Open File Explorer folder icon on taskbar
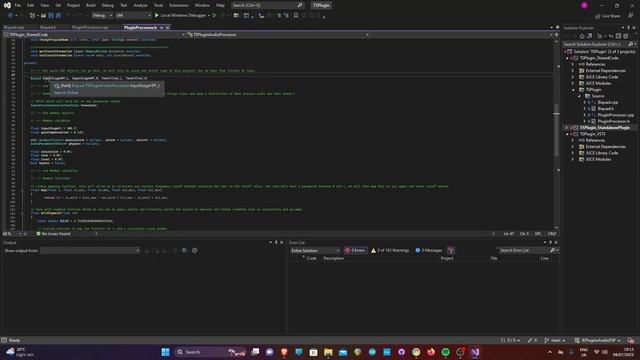Screen dimensions: 640x360 click(328, 352)
